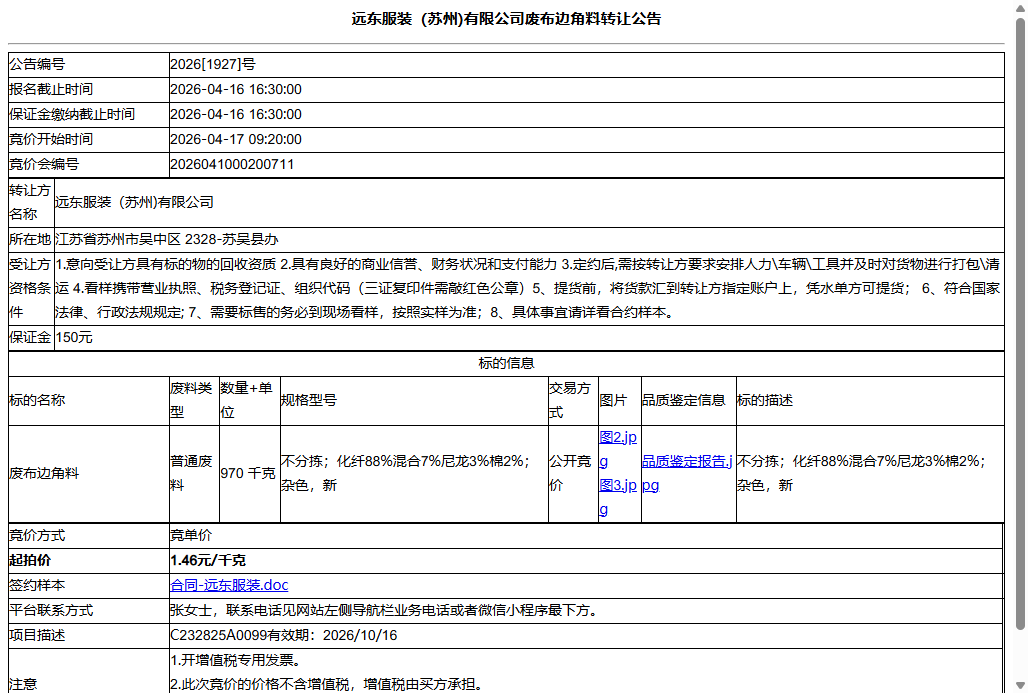Click the 受让方资格条件 label cell

pos(31,288)
